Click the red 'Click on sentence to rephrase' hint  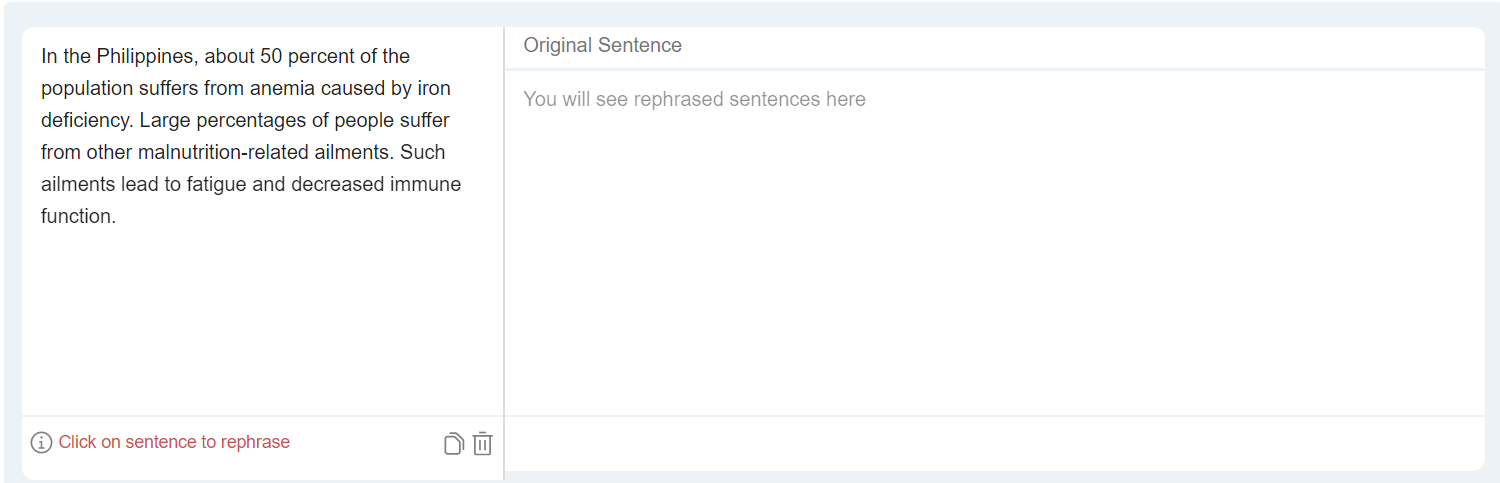coord(174,442)
